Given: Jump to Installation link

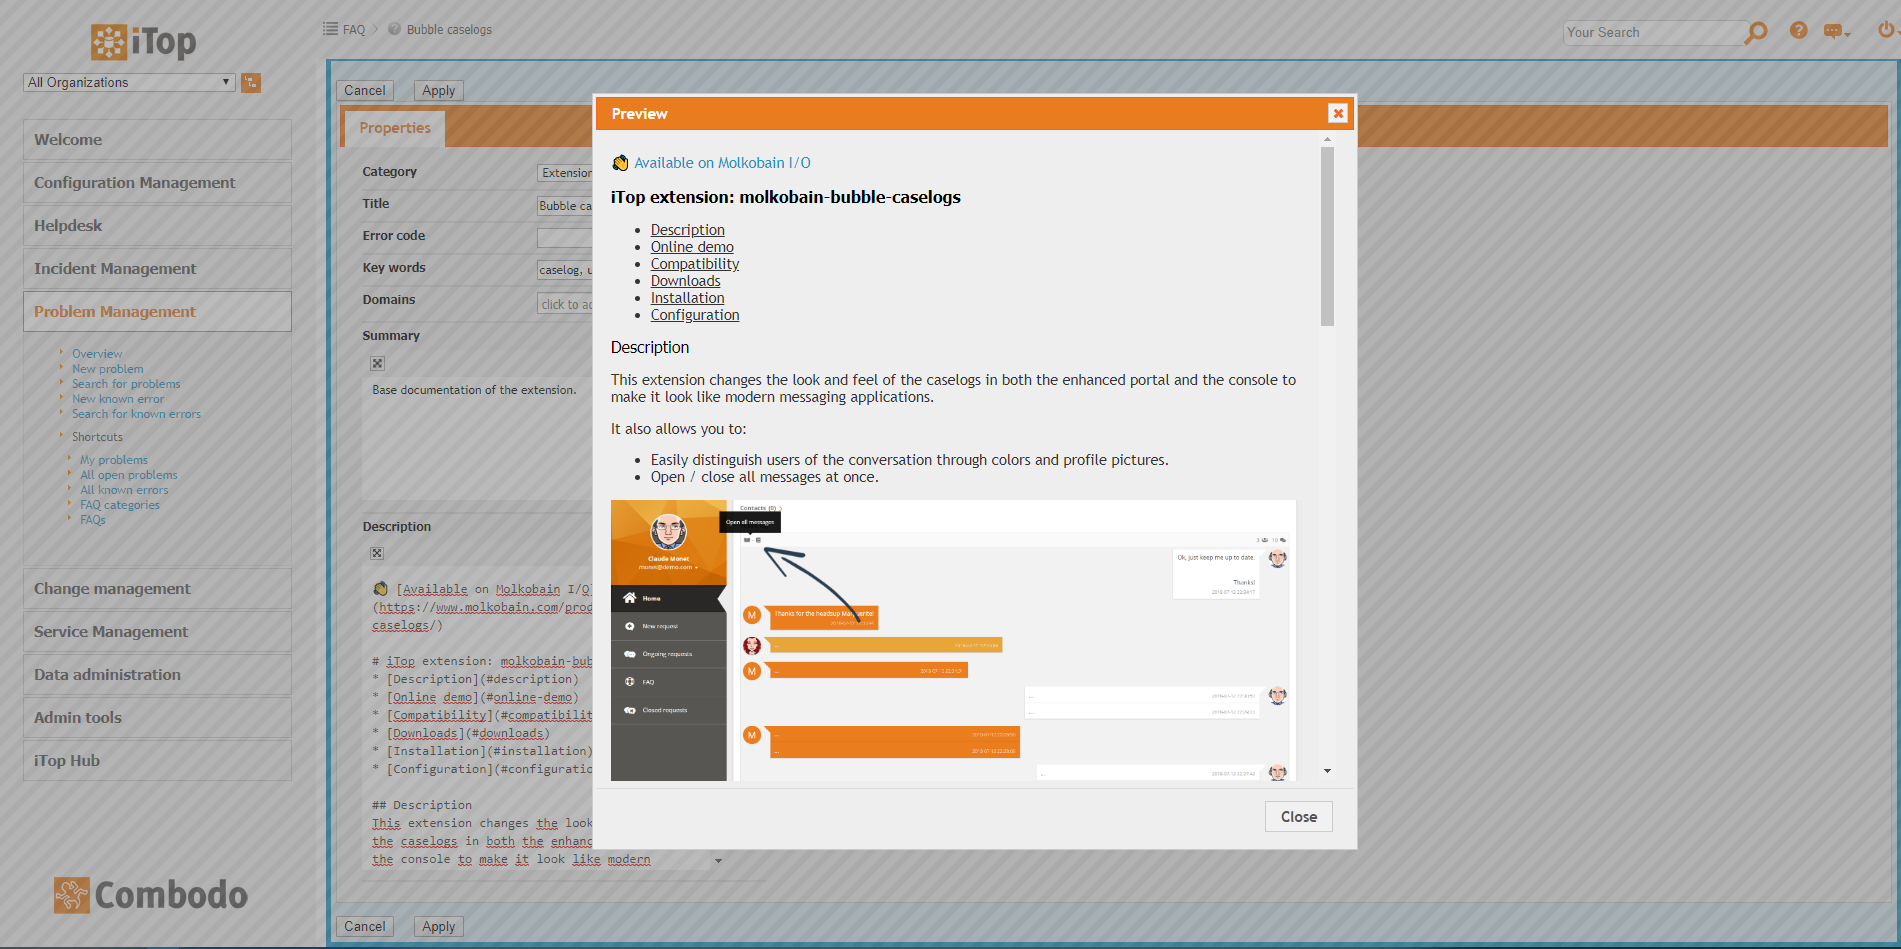Looking at the screenshot, I should pyautogui.click(x=687, y=298).
